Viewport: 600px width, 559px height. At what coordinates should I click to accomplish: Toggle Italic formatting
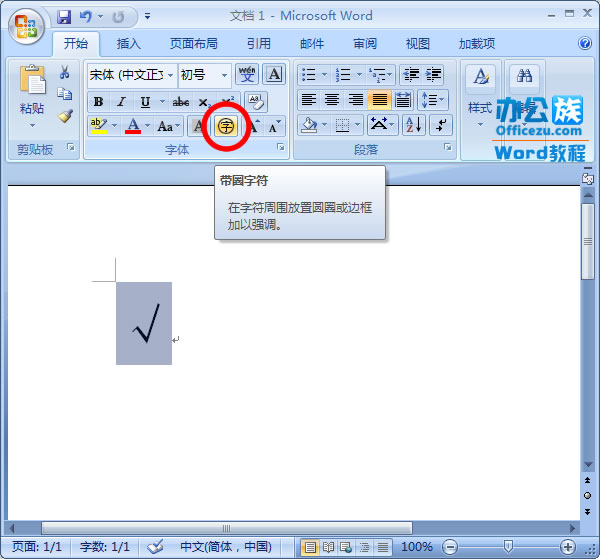click(121, 102)
